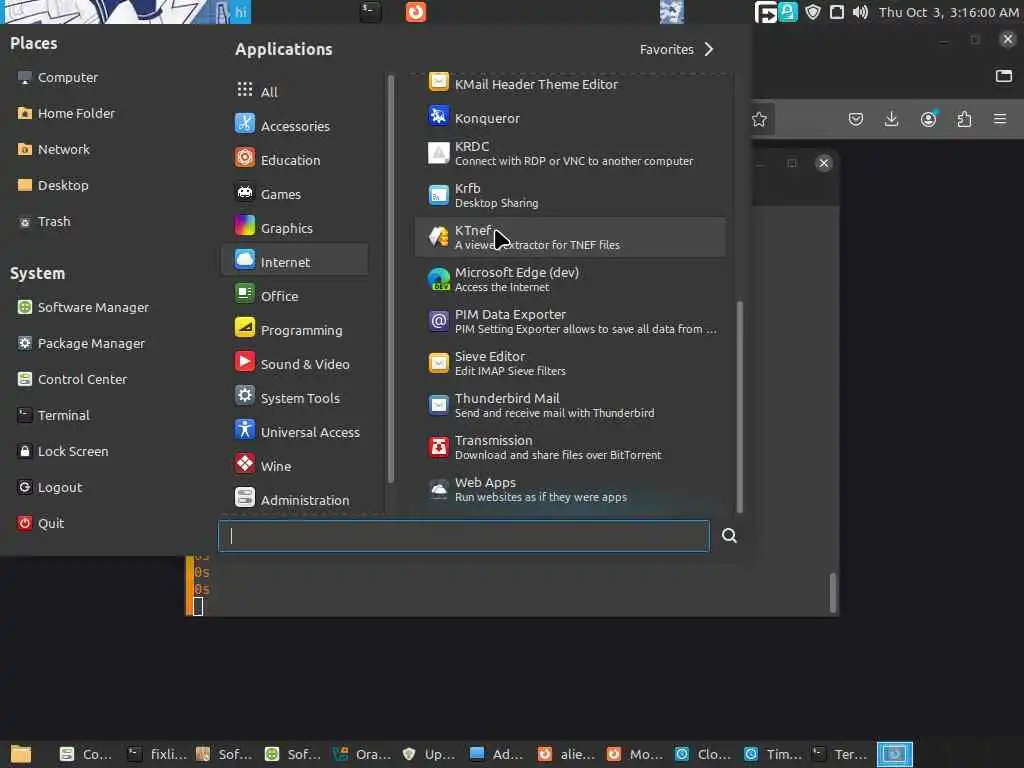Launch PIM Data Exporter
Viewport: 1024px width, 768px height.
[569, 321]
